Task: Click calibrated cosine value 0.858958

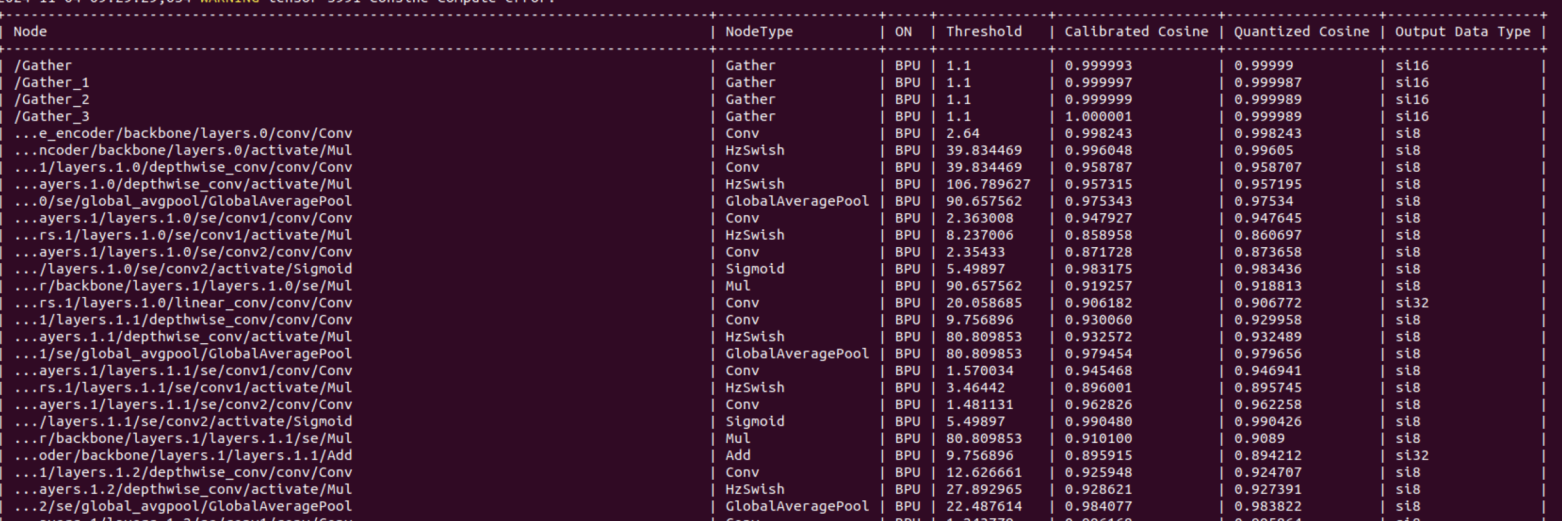Action: click(x=1097, y=235)
